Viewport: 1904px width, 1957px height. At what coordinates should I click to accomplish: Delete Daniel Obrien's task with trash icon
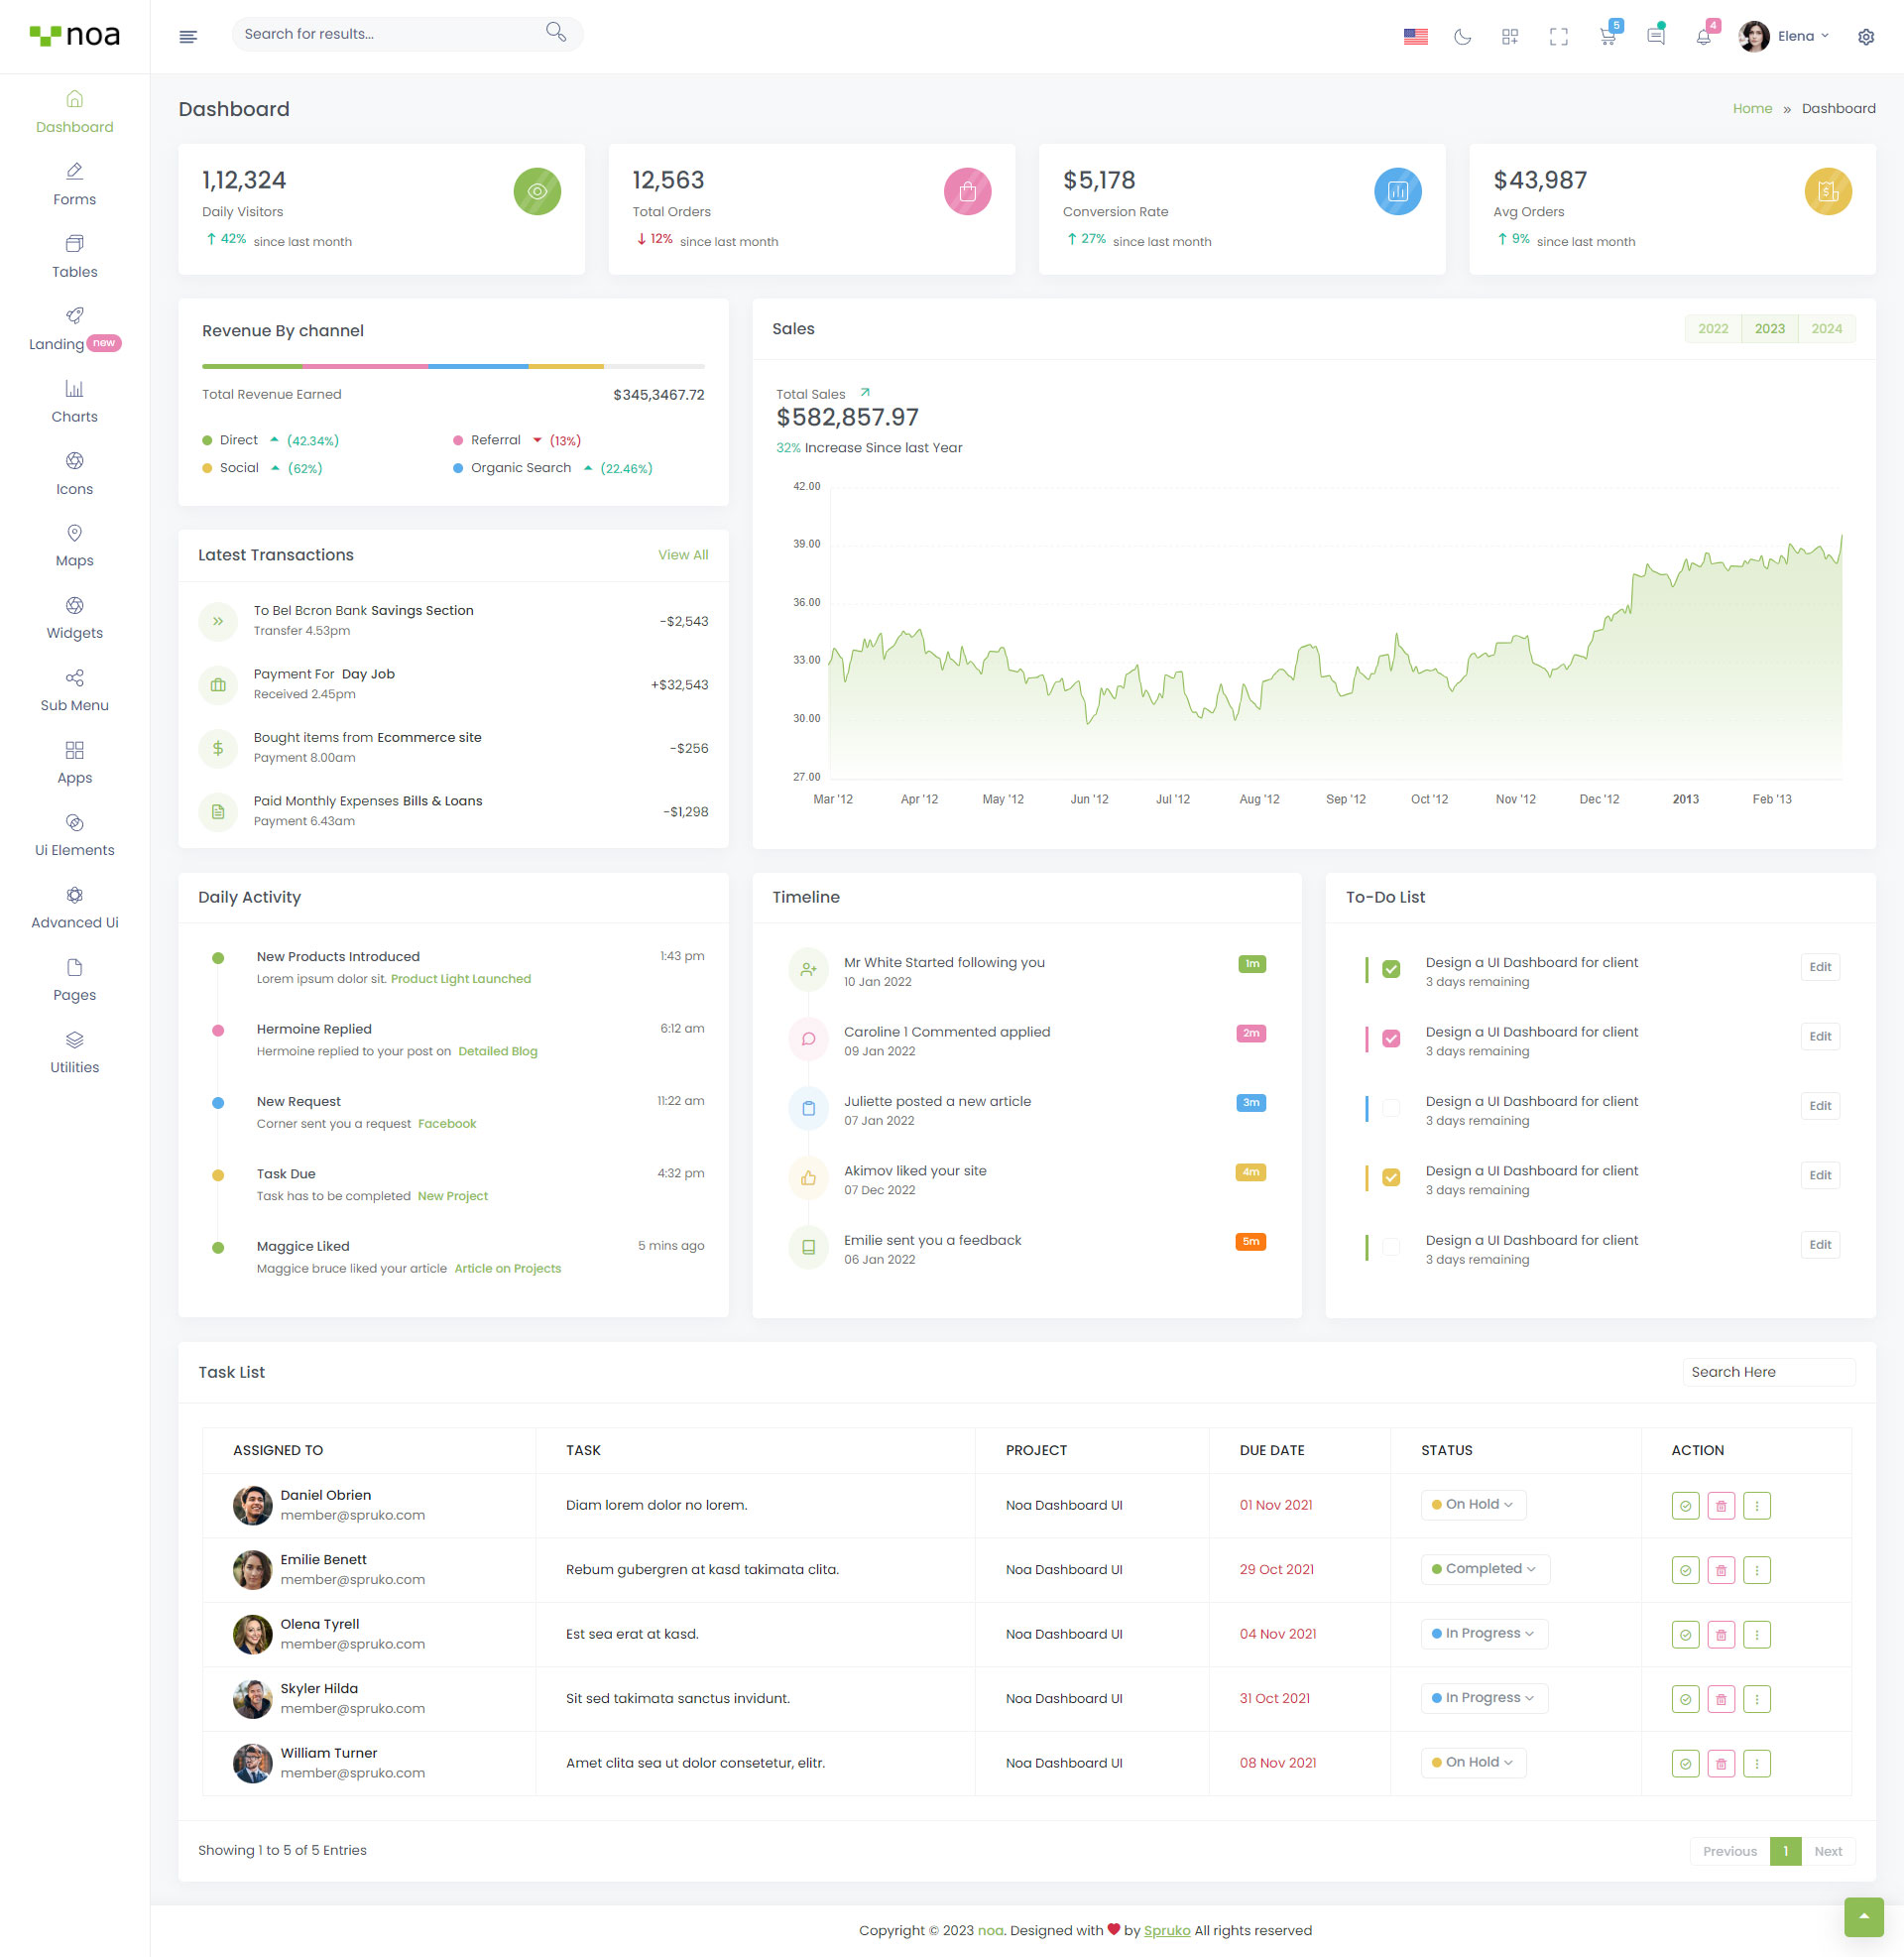pyautogui.click(x=1720, y=1505)
